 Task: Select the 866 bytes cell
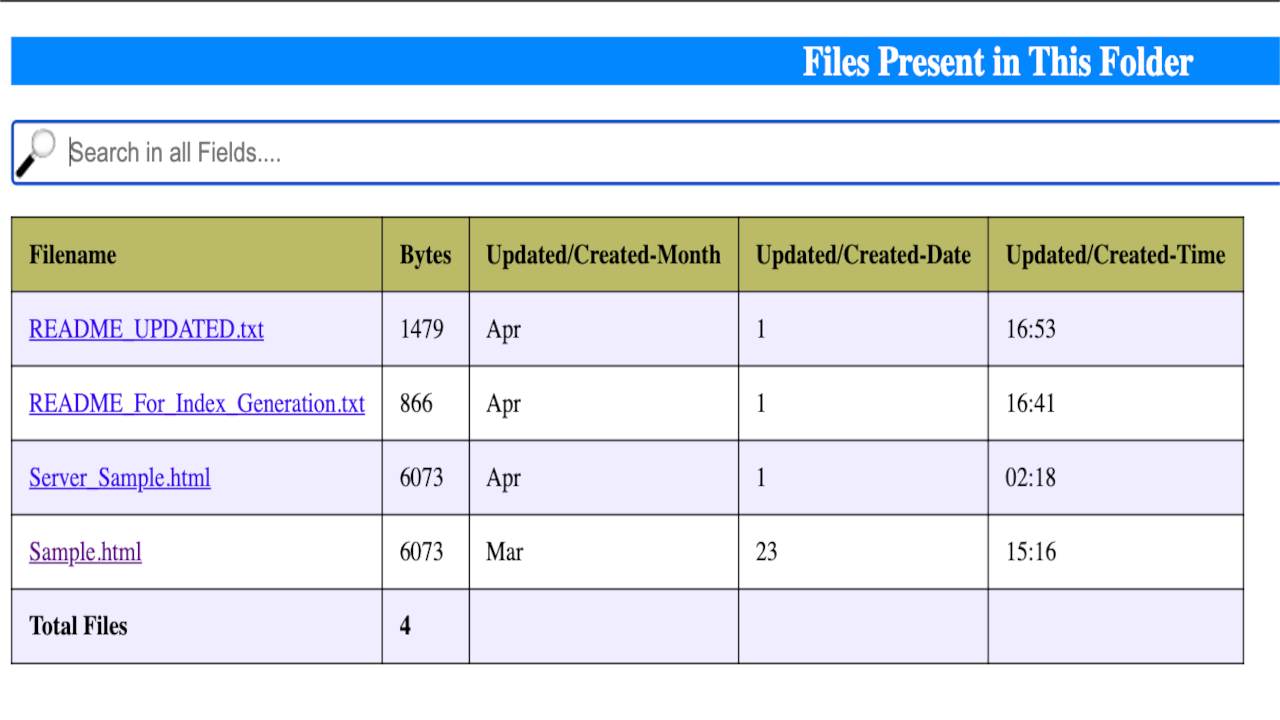click(426, 403)
